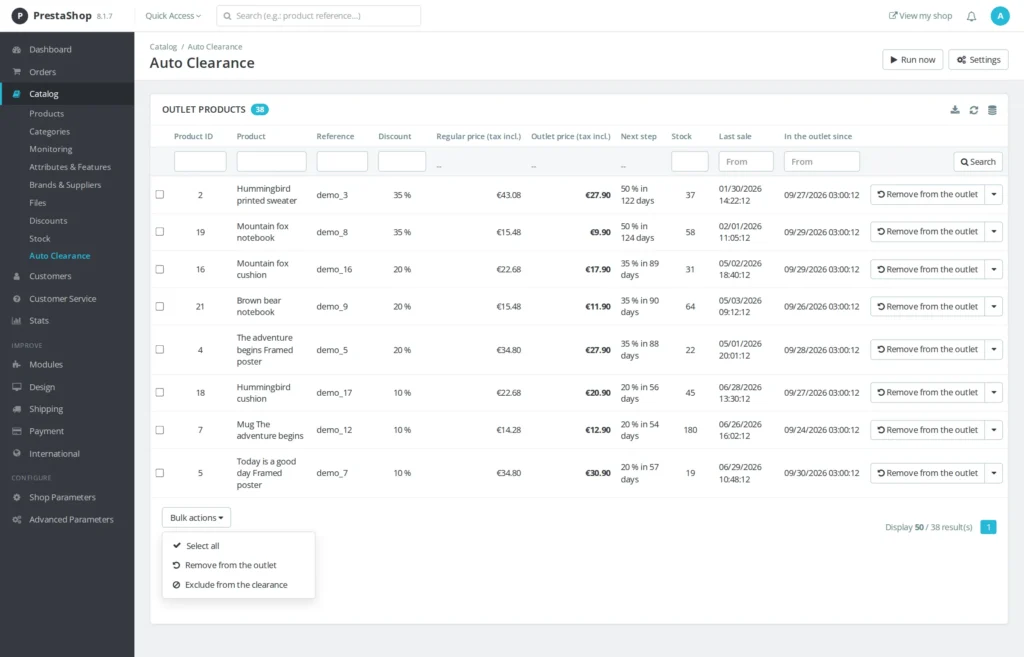Click the Catalog breadcrumb link
Image resolution: width=1024 pixels, height=657 pixels.
coord(163,47)
